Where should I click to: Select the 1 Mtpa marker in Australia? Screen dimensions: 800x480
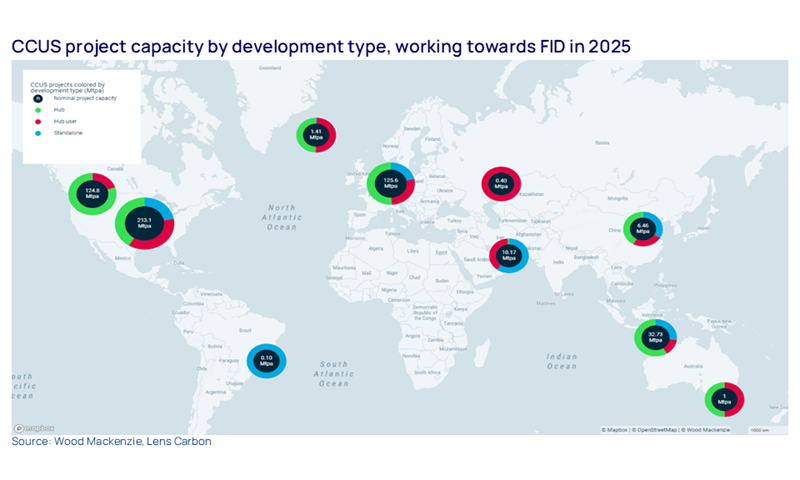click(x=724, y=399)
